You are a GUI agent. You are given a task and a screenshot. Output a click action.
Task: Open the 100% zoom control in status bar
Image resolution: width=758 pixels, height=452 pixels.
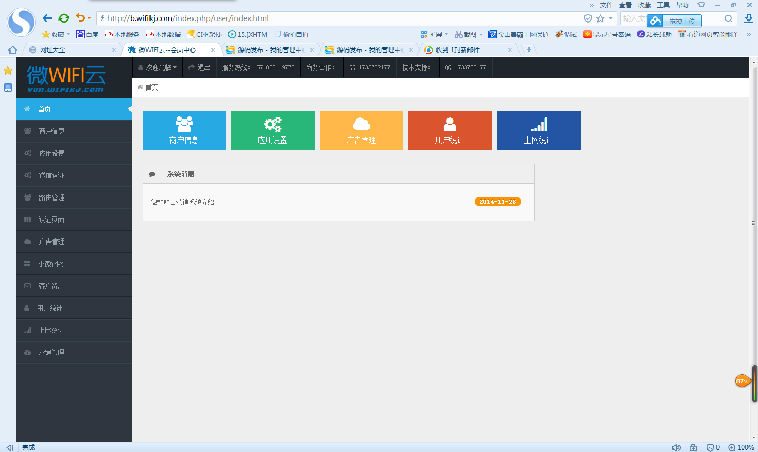[742, 448]
